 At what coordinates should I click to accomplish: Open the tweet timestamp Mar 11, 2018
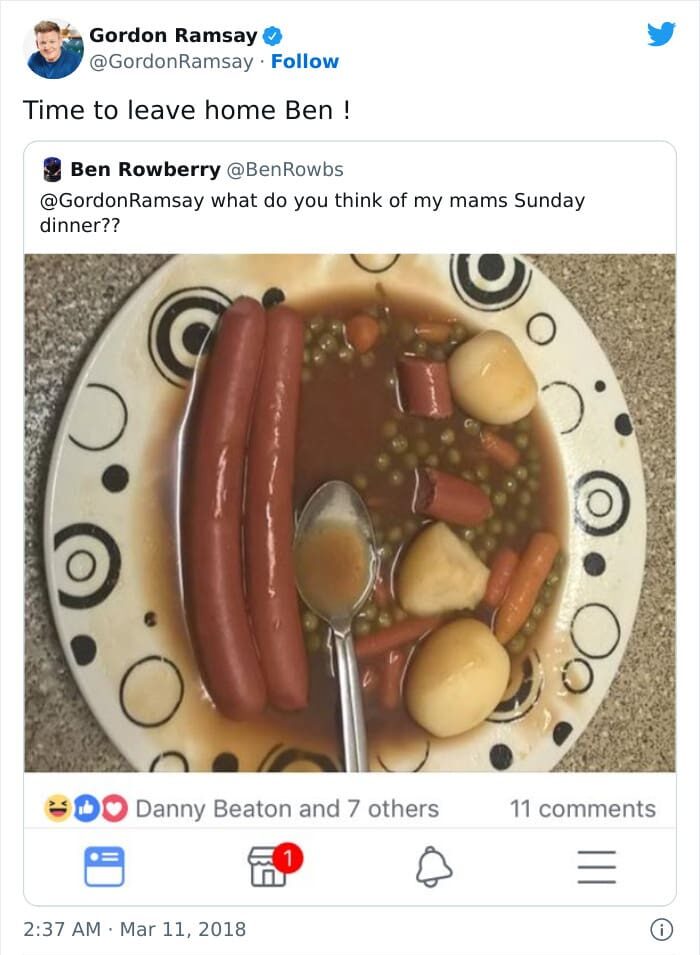point(134,929)
